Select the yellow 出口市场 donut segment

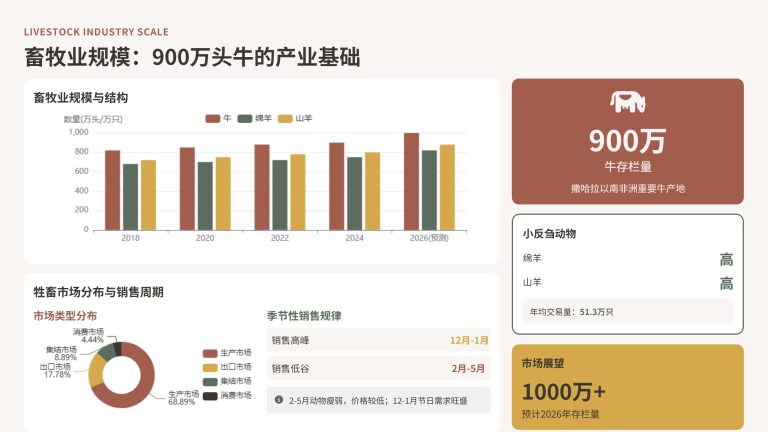point(97,372)
